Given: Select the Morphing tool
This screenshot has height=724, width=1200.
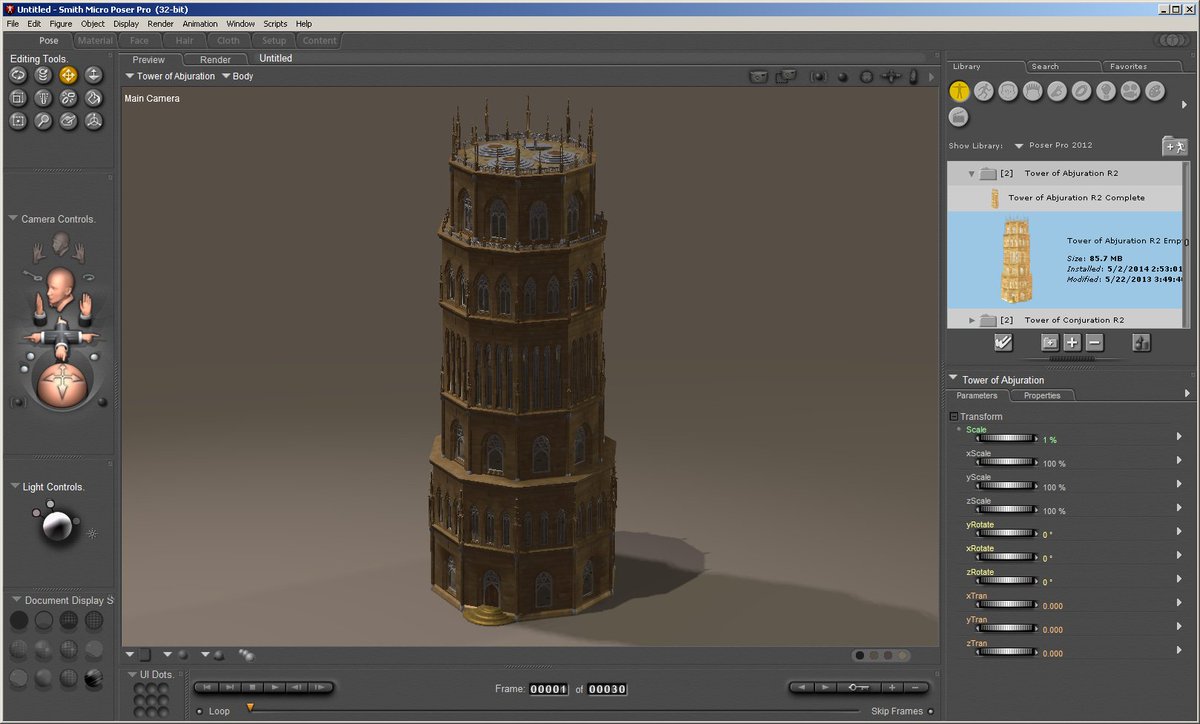Looking at the screenshot, I should (69, 121).
